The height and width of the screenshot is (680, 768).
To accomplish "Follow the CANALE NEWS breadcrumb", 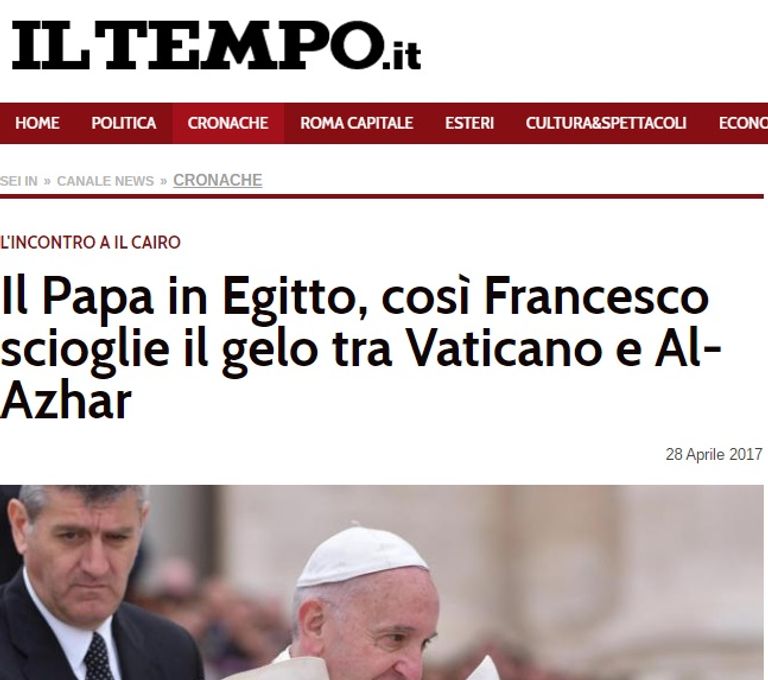I will coord(105,181).
